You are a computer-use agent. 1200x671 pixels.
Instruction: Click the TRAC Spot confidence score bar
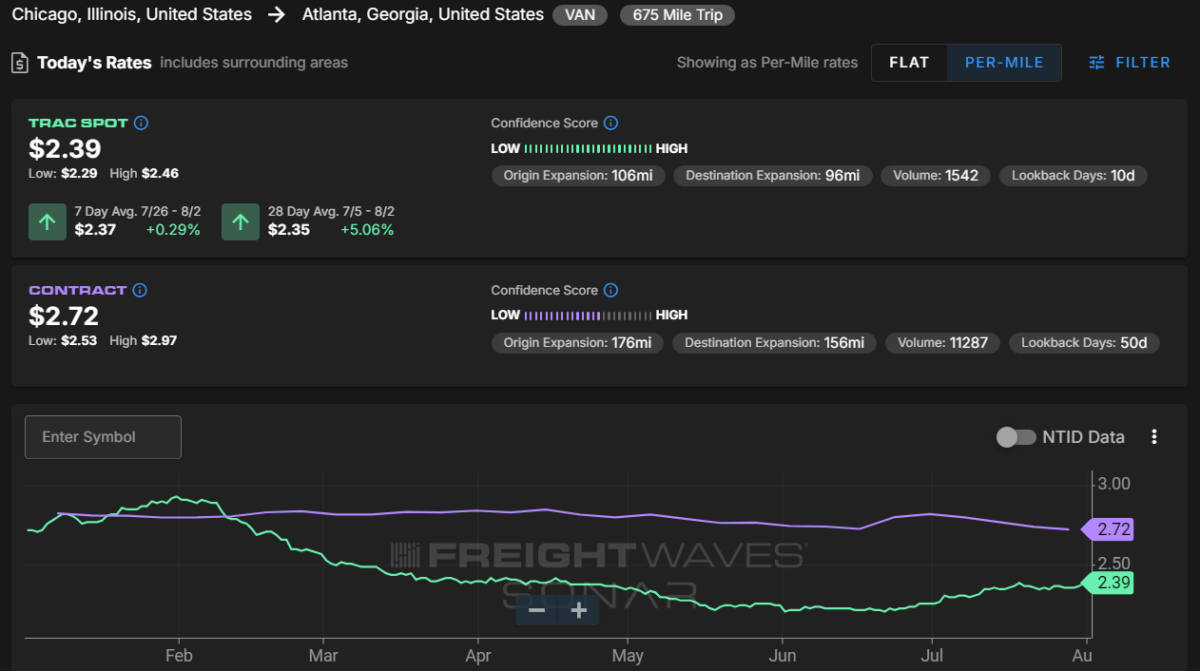pyautogui.click(x=588, y=148)
